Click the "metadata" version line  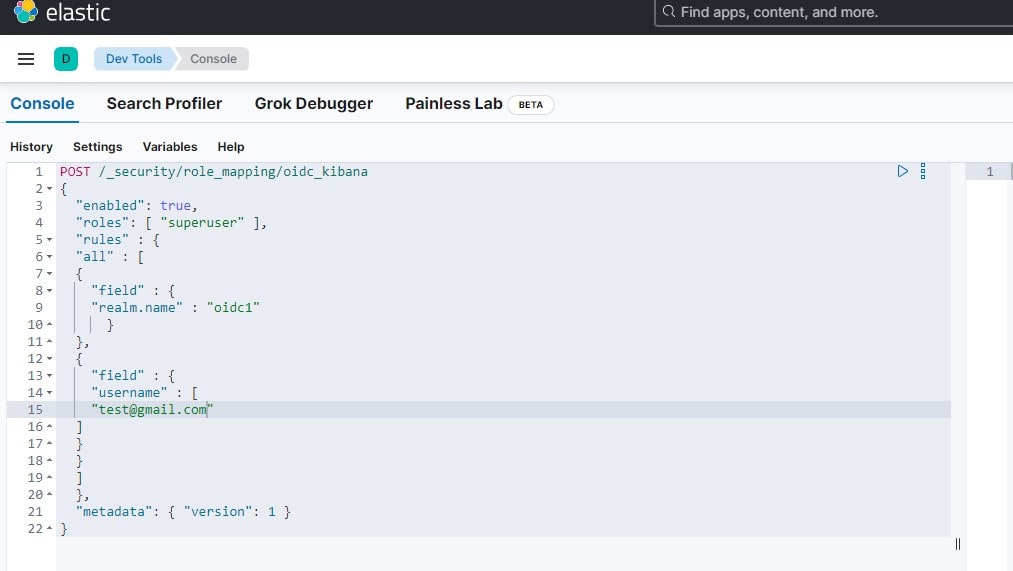pyautogui.click(x=183, y=512)
